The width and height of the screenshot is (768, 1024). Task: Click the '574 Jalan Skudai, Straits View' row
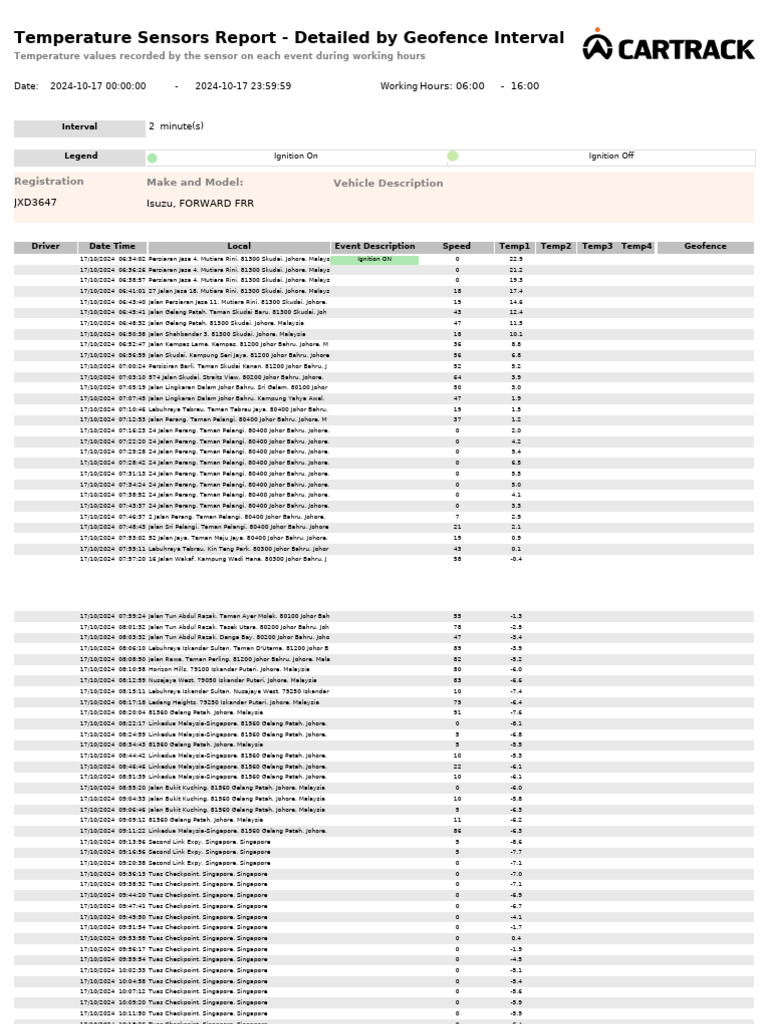coord(384,377)
